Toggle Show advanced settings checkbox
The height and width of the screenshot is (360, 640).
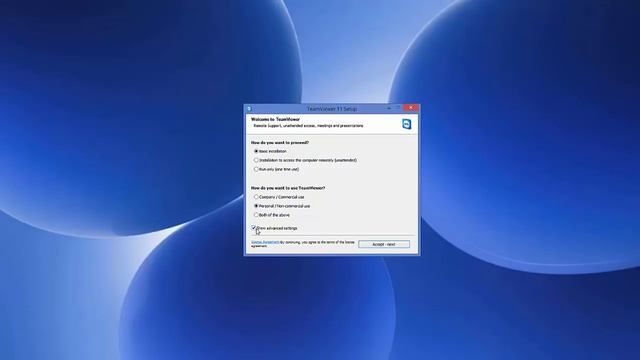click(x=253, y=228)
